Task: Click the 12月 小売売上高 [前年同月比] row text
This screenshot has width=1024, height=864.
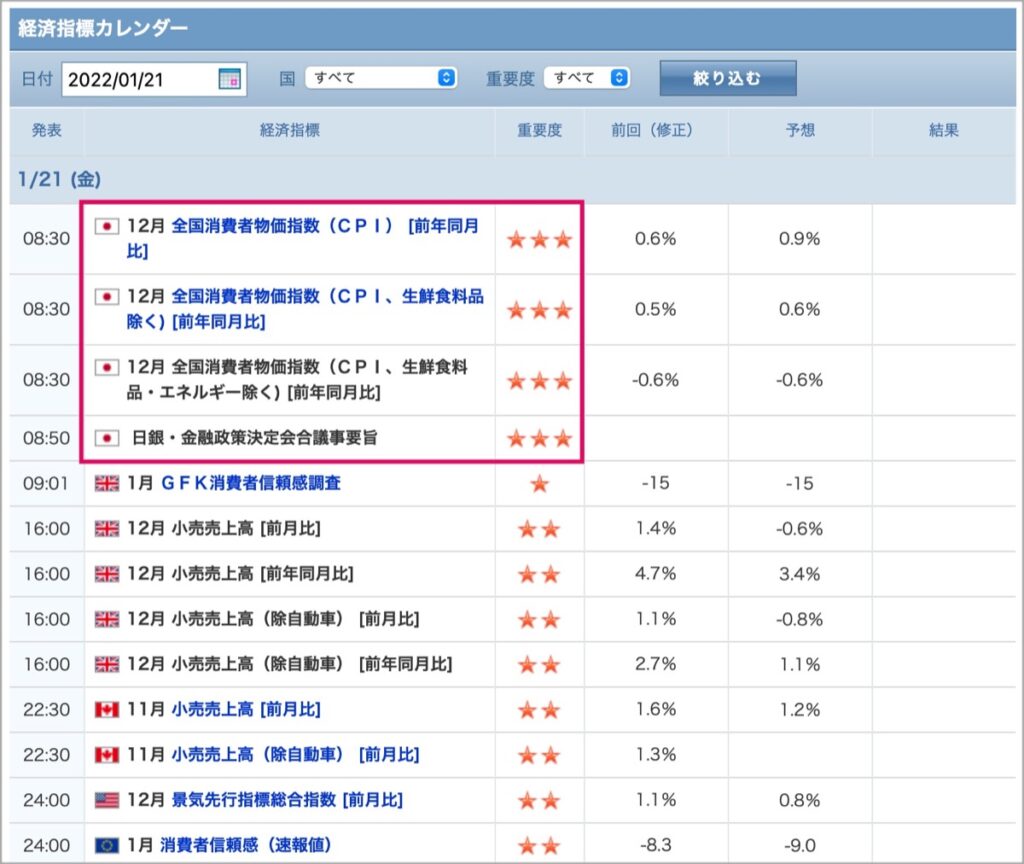Action: point(240,573)
